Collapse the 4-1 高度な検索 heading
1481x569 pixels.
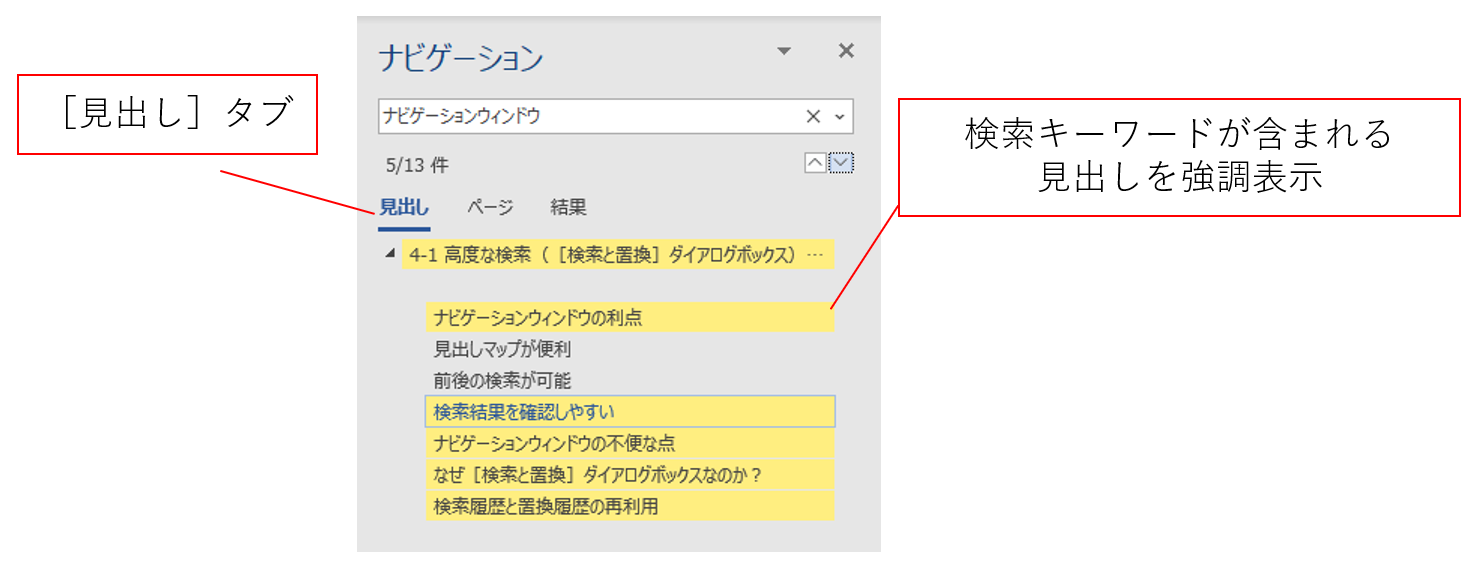tap(389, 254)
